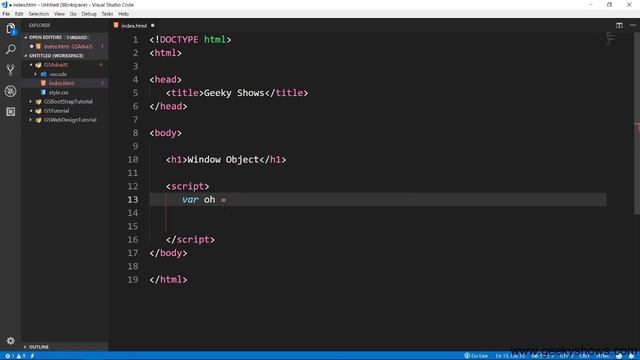Open style.css in explorer

point(64,93)
